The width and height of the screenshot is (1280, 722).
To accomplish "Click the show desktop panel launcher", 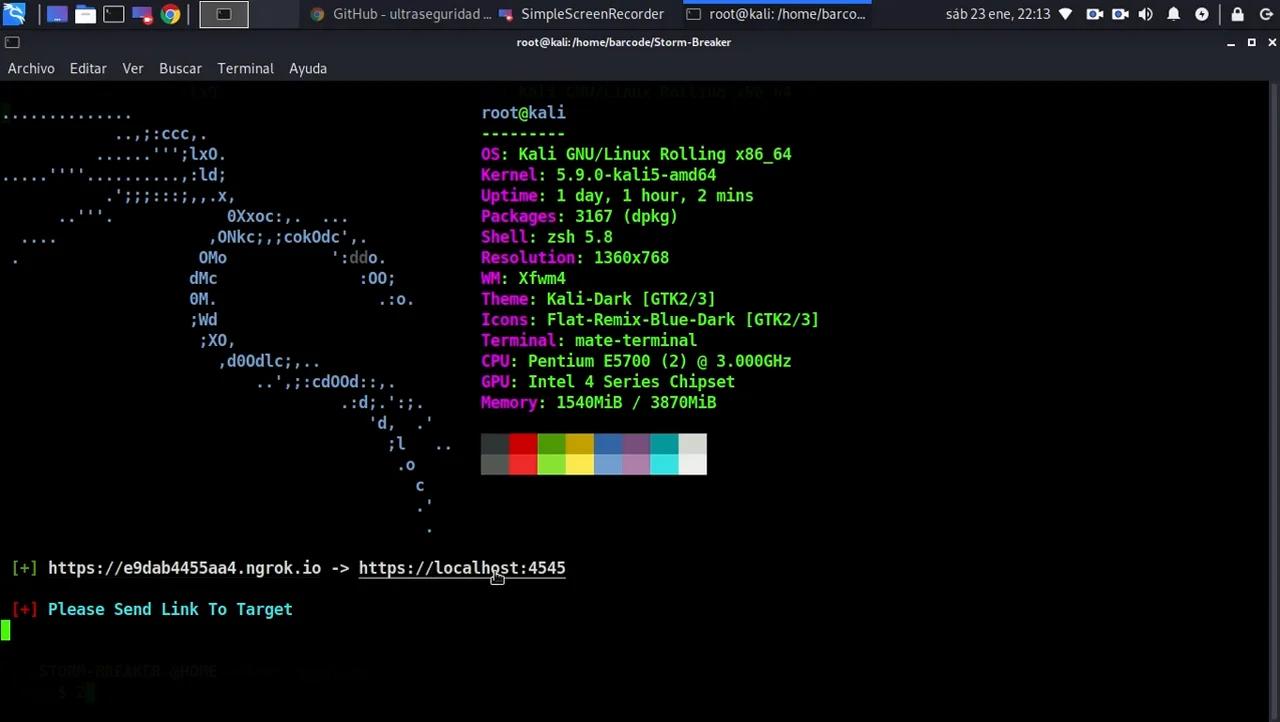I will click(57, 14).
